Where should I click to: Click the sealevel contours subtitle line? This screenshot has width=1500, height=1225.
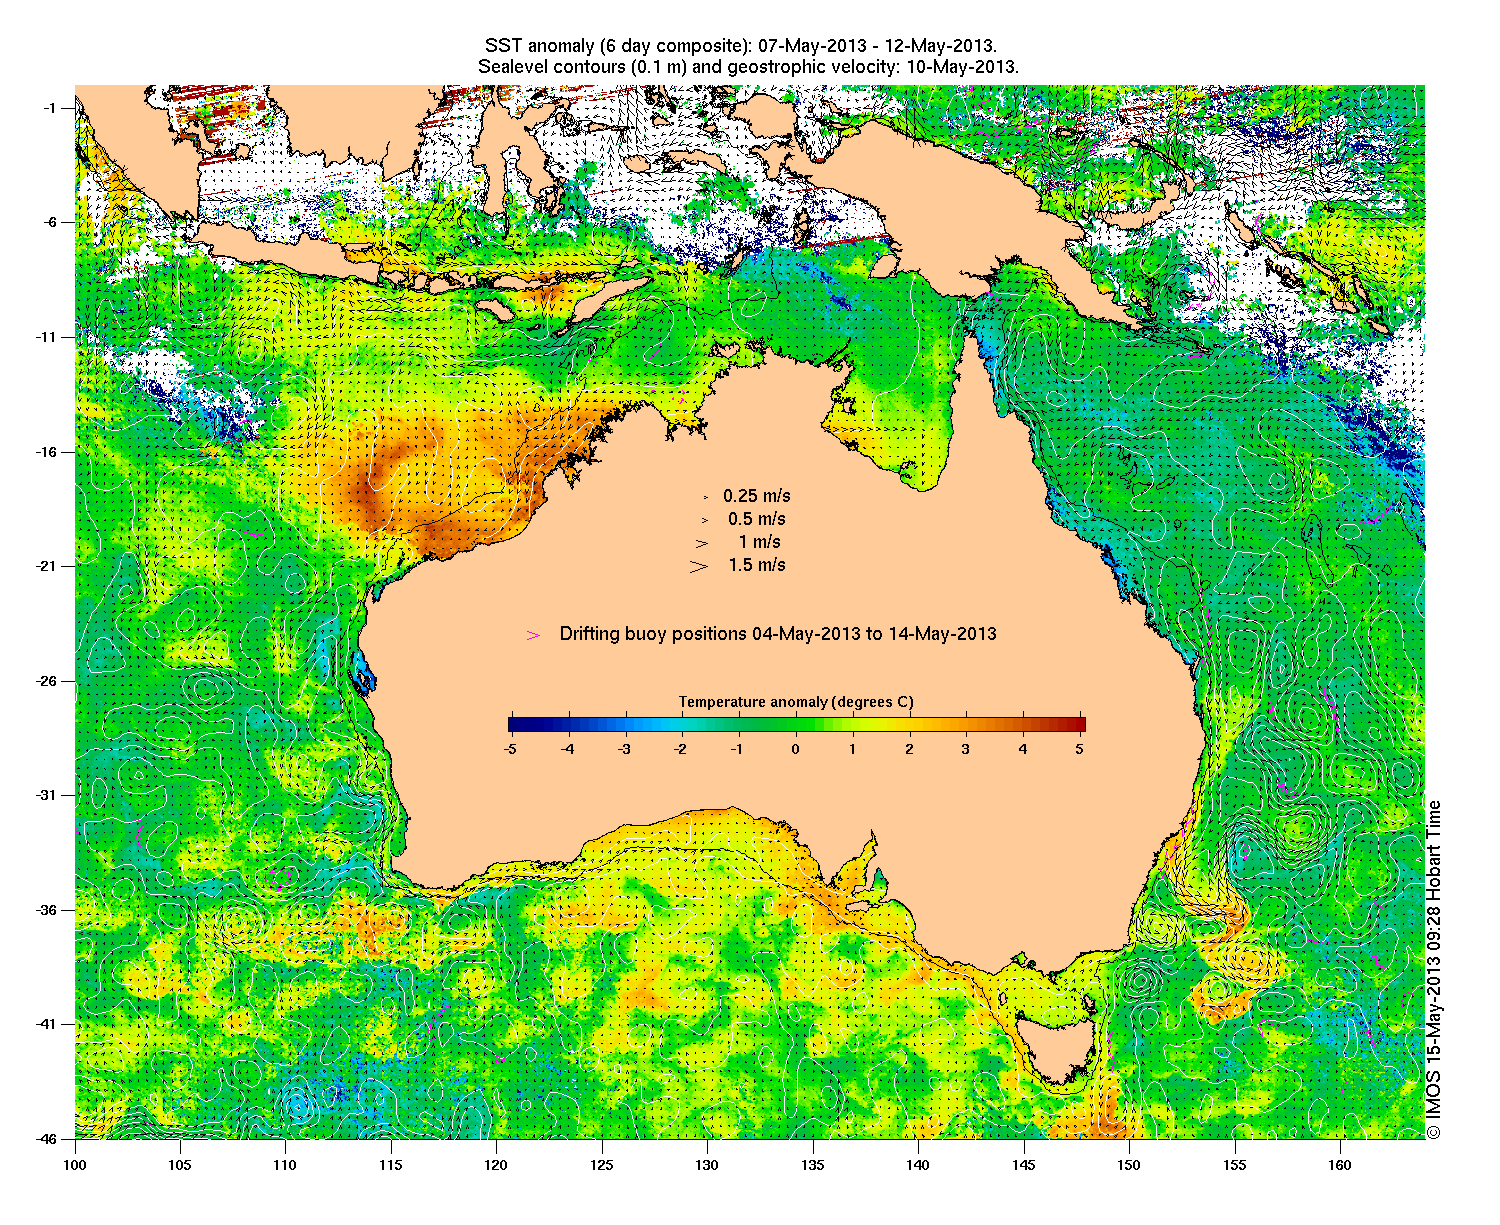[x=748, y=67]
